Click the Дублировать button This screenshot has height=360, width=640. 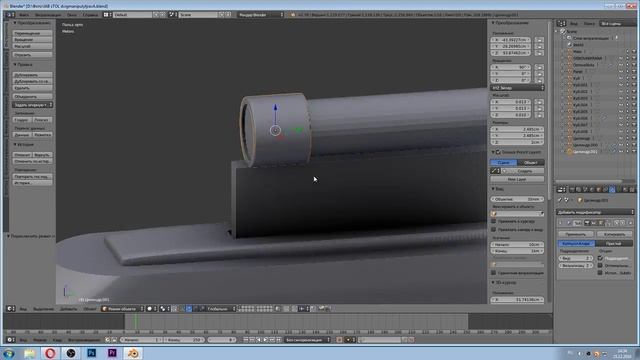pyautogui.click(x=32, y=75)
